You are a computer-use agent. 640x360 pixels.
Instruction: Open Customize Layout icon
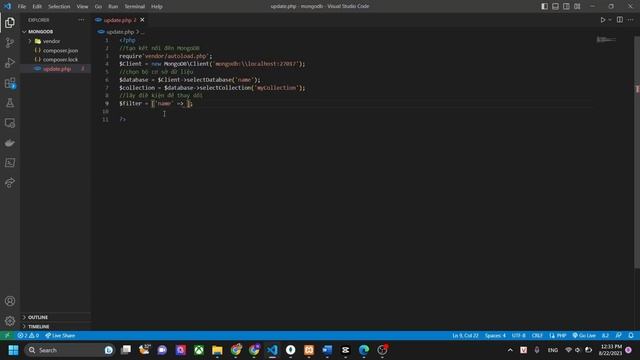(577, 6)
